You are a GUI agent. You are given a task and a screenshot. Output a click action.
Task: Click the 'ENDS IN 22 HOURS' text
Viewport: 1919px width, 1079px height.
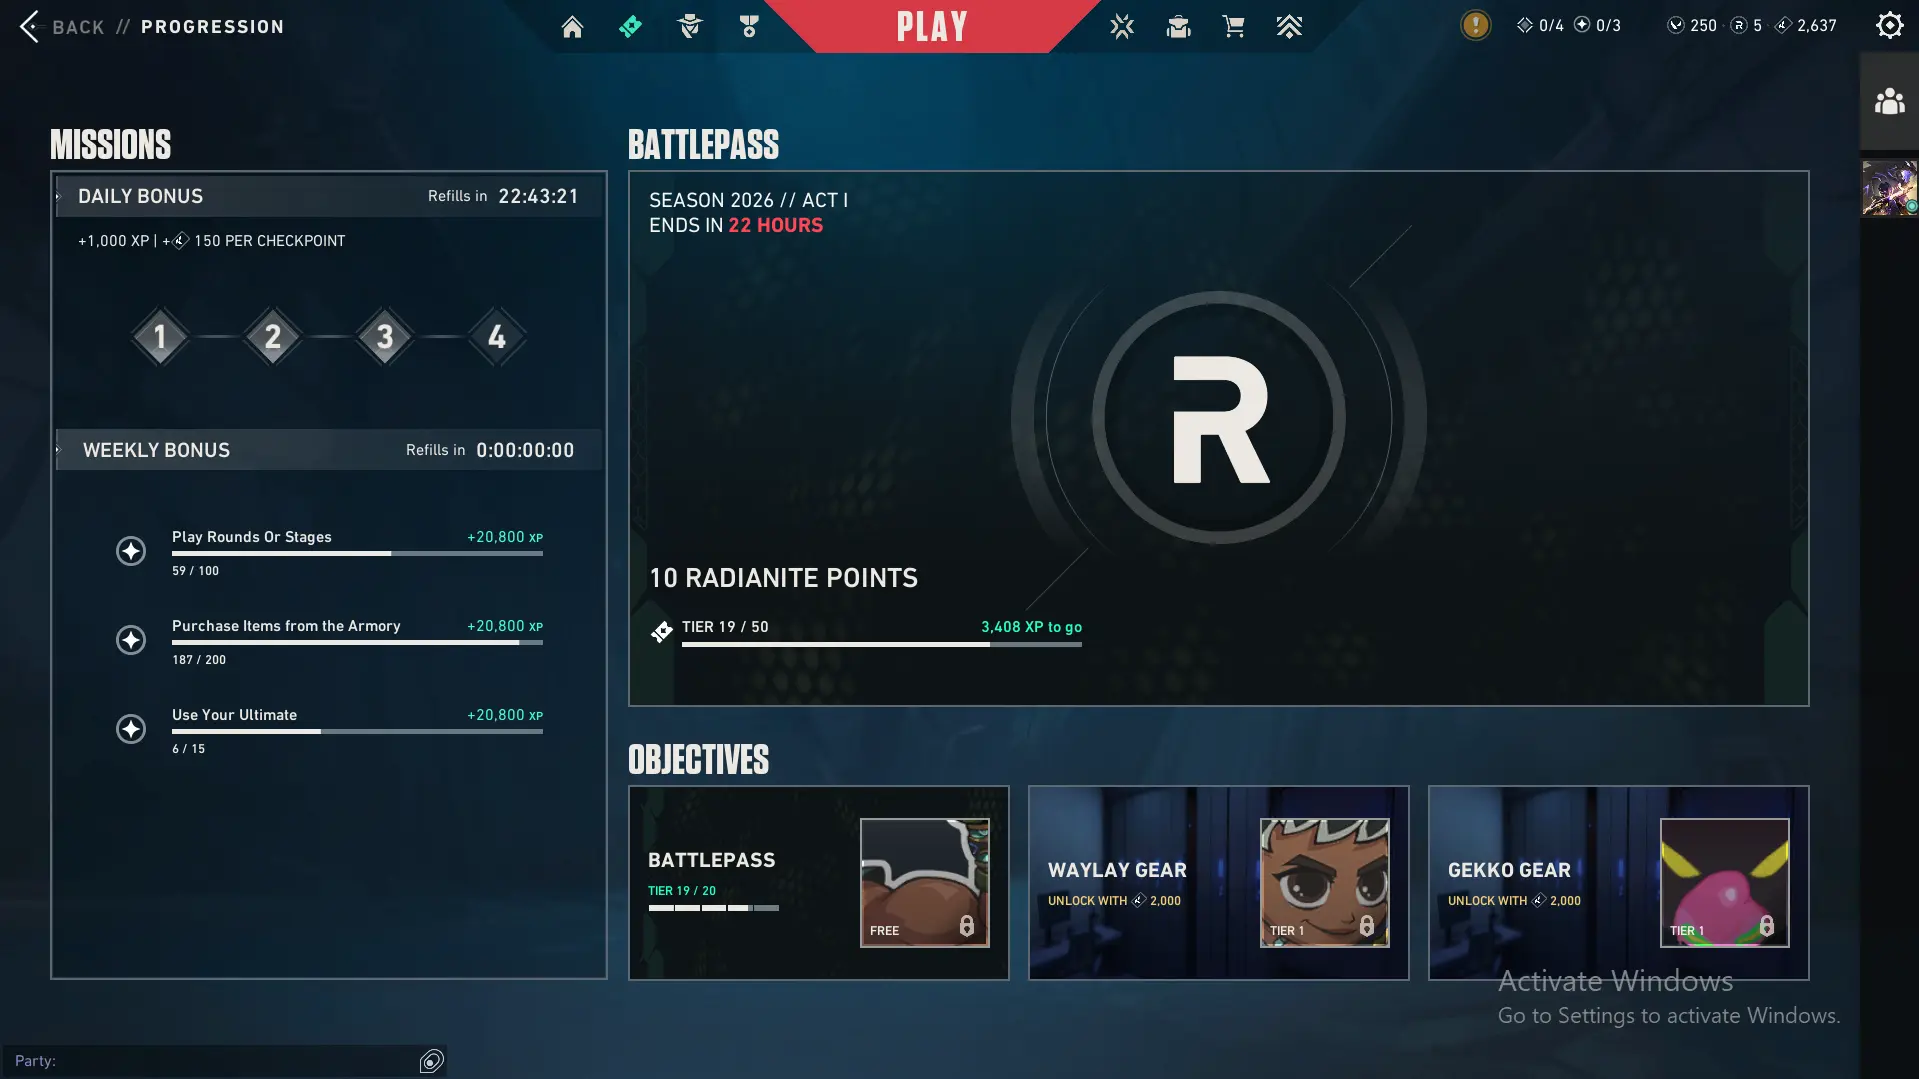(x=736, y=225)
